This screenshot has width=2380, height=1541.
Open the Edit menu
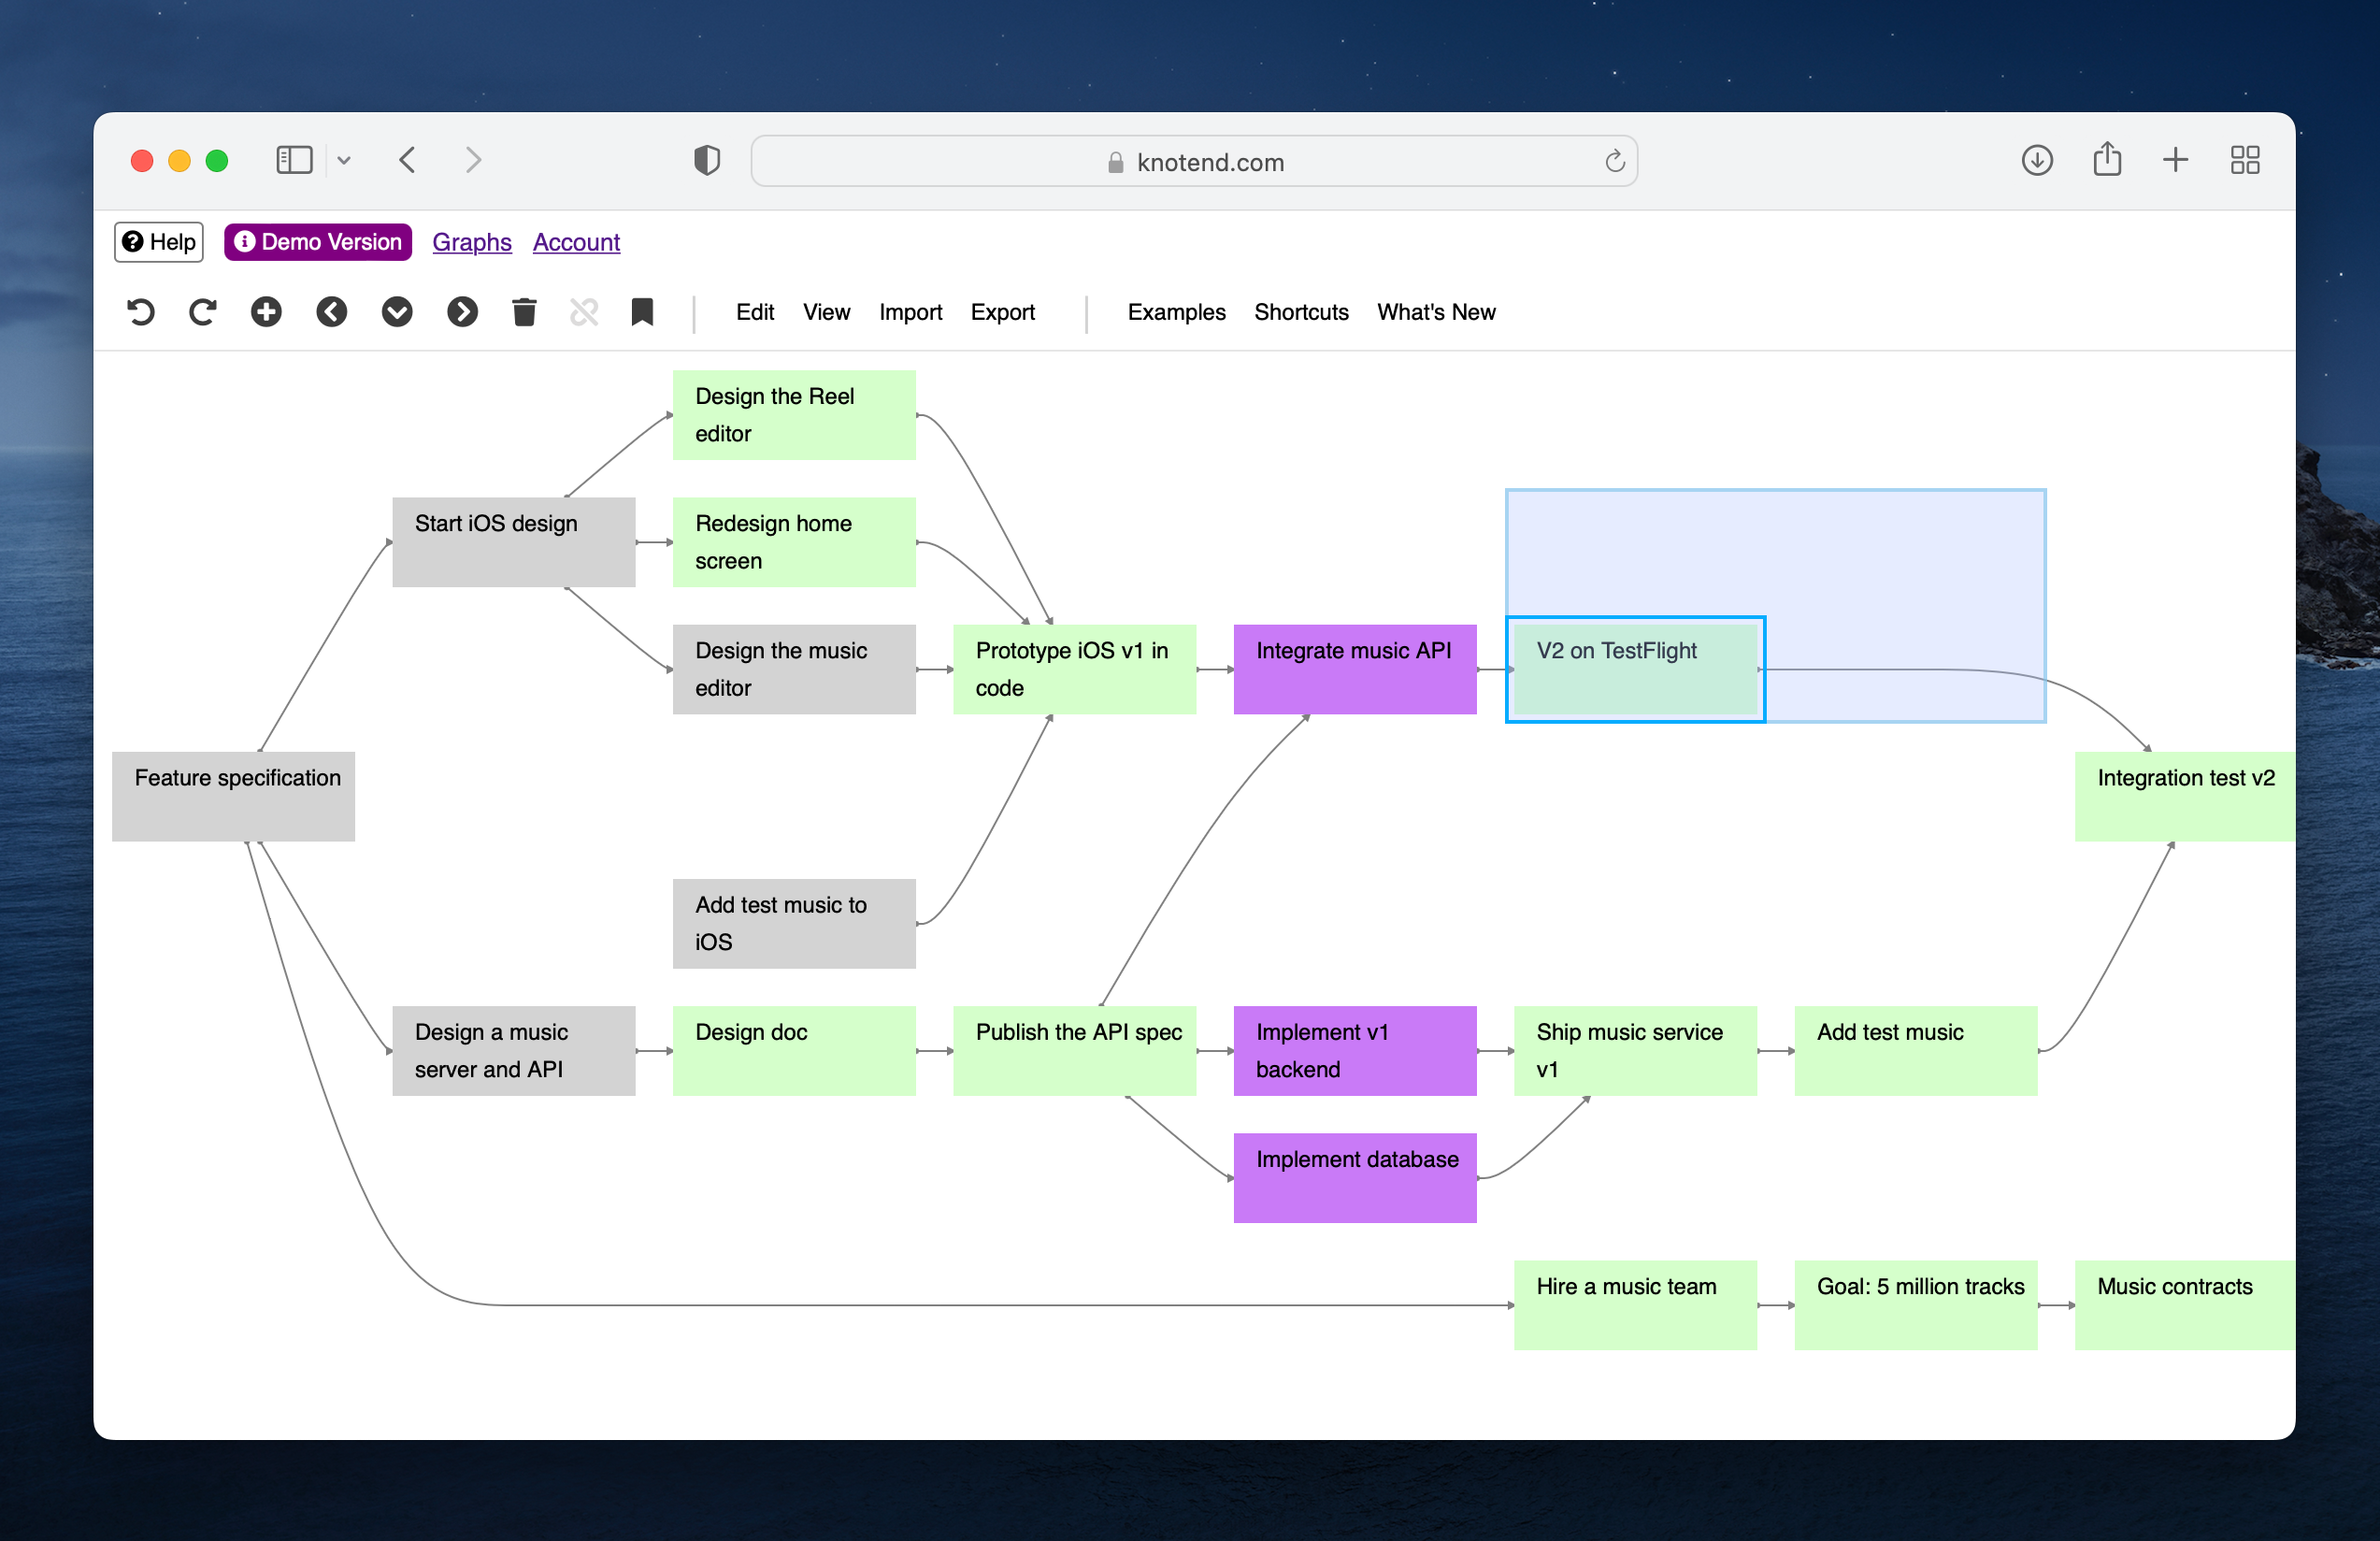755,312
